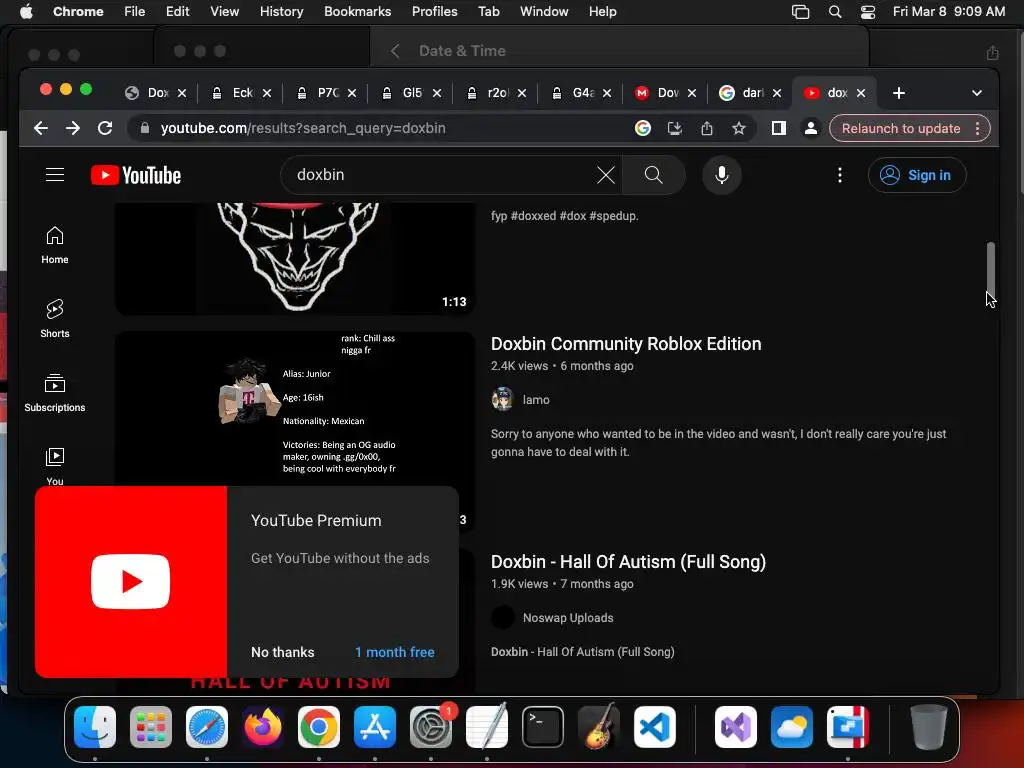The height and width of the screenshot is (768, 1024).
Task: Click the install/download icon in the address bar
Action: [675, 129]
